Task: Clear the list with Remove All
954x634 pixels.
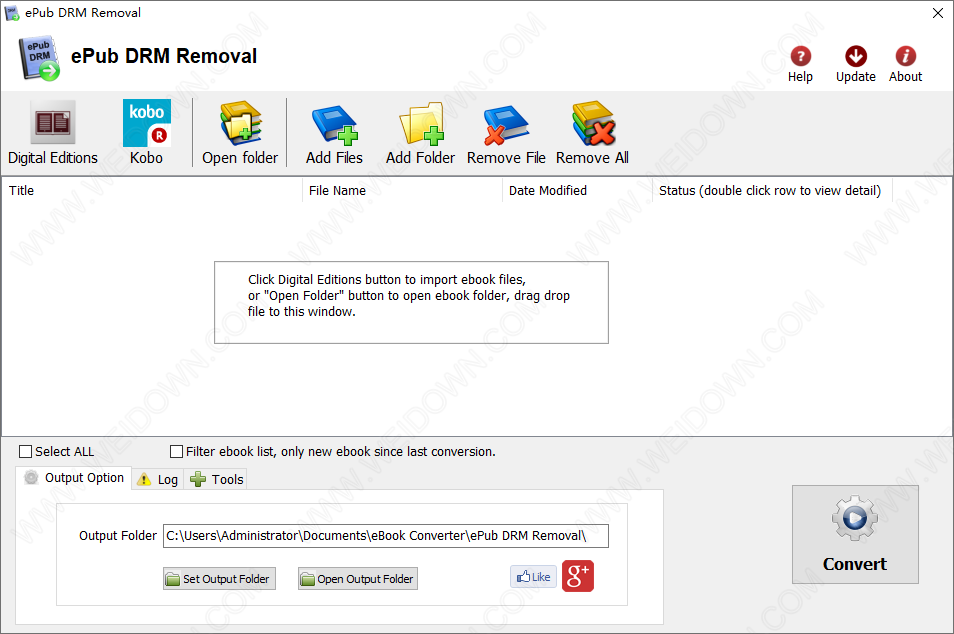Action: click(x=593, y=133)
